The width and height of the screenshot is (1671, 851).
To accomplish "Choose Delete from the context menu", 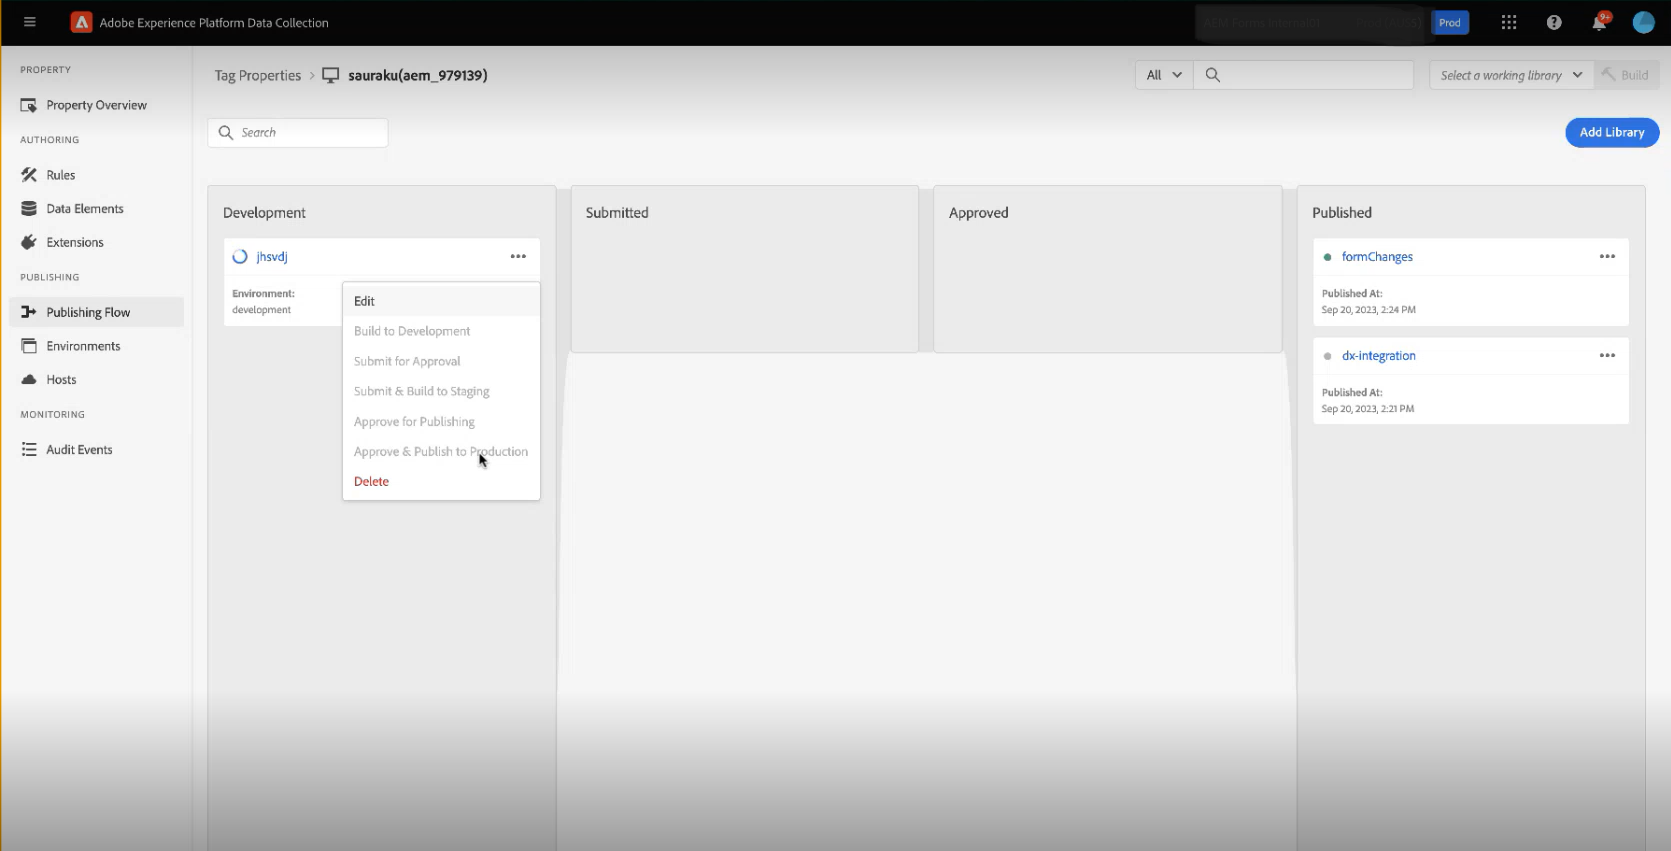I will (x=441, y=481).
